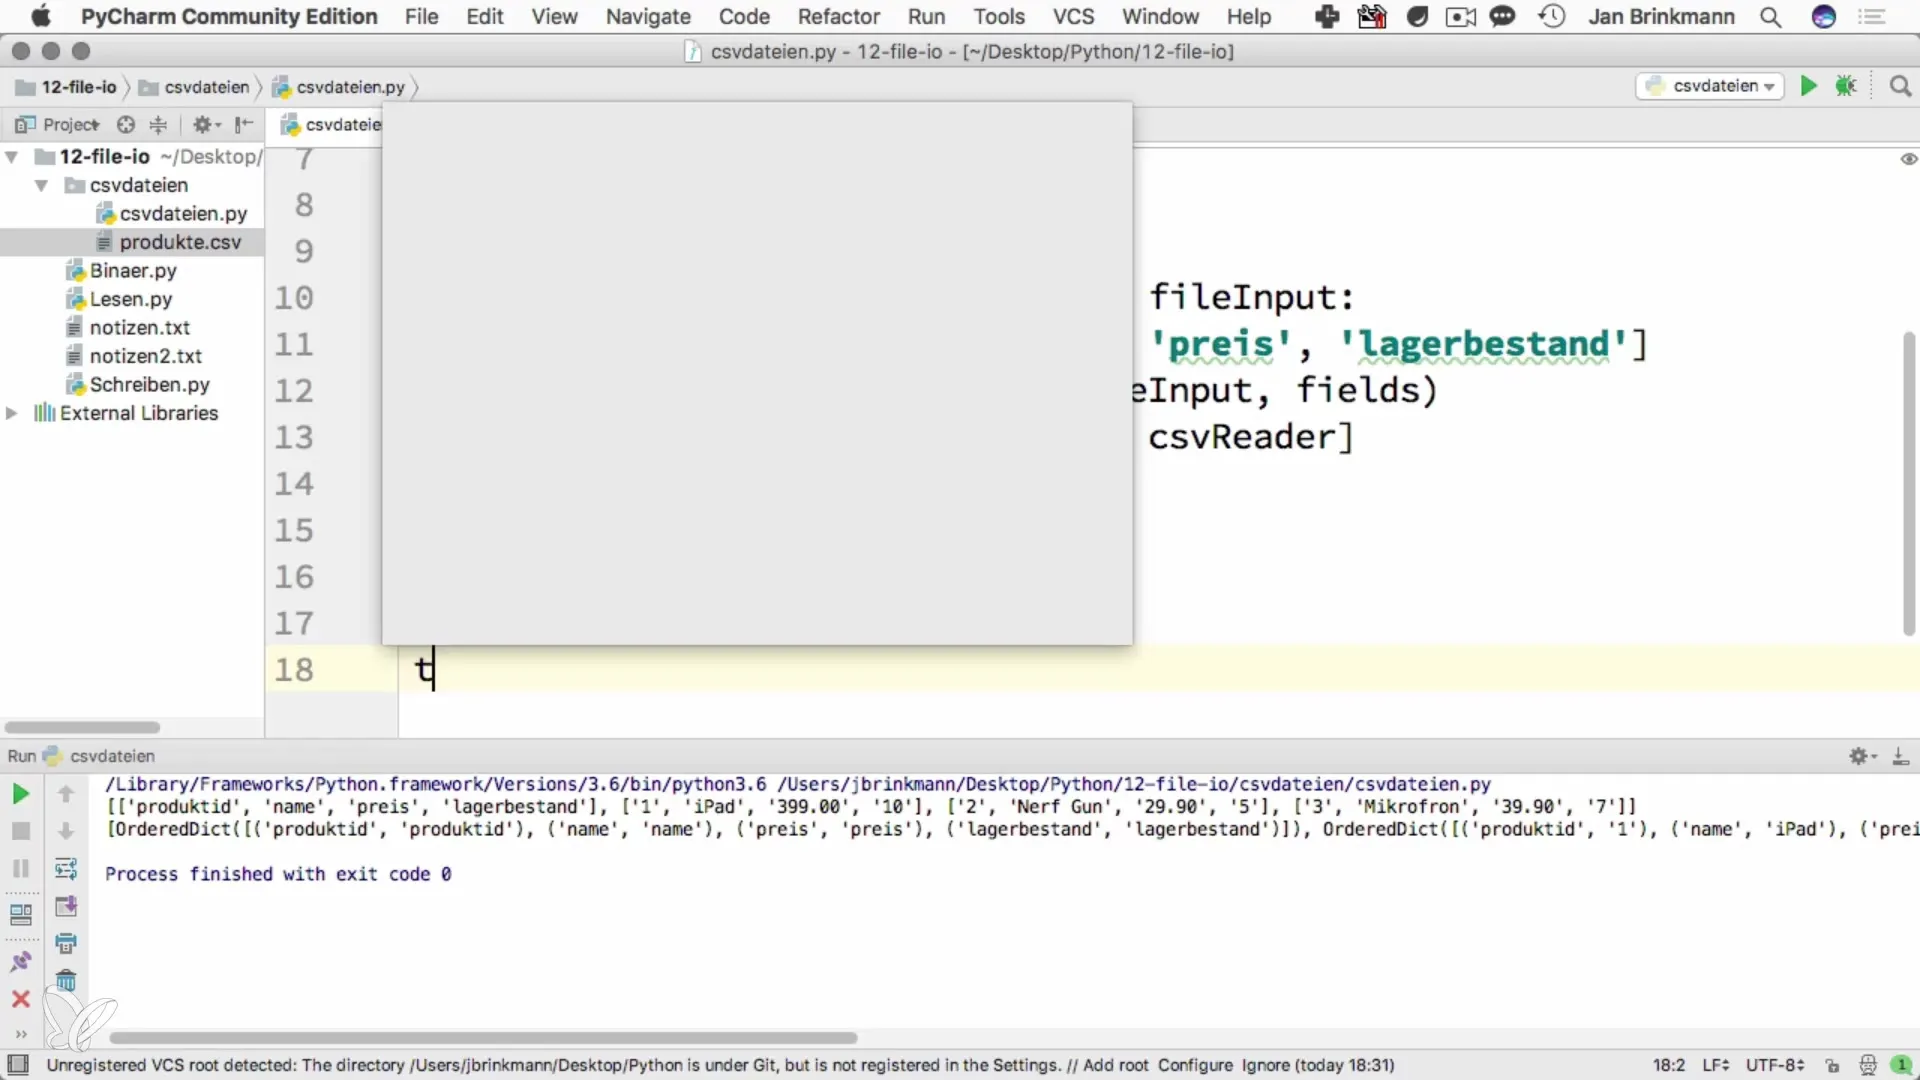
Task: Open the Navigate menu
Action: pos(648,17)
